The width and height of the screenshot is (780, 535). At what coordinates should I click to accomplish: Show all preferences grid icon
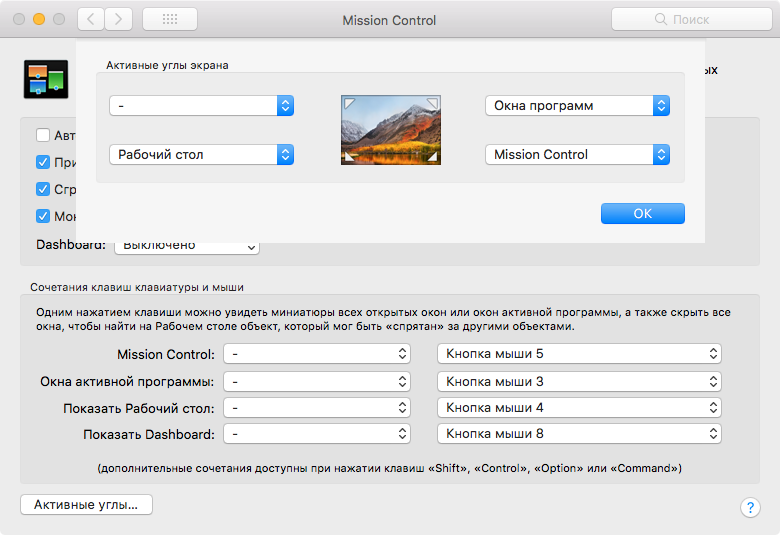coord(170,19)
